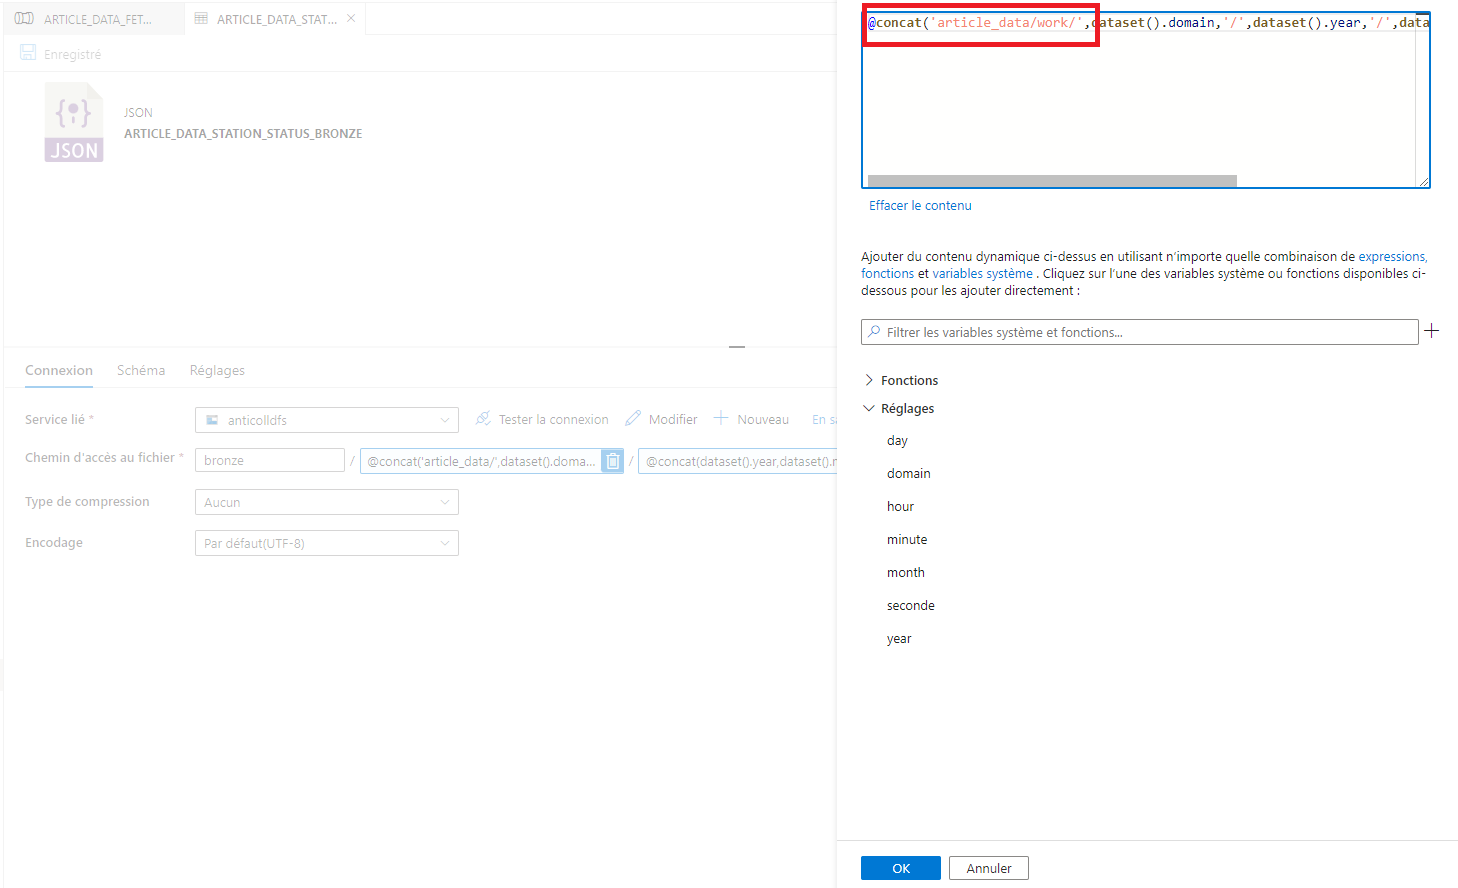The height and width of the screenshot is (888, 1458).
Task: Click the expression editor horizontal scrollbar
Action: coord(1052,181)
